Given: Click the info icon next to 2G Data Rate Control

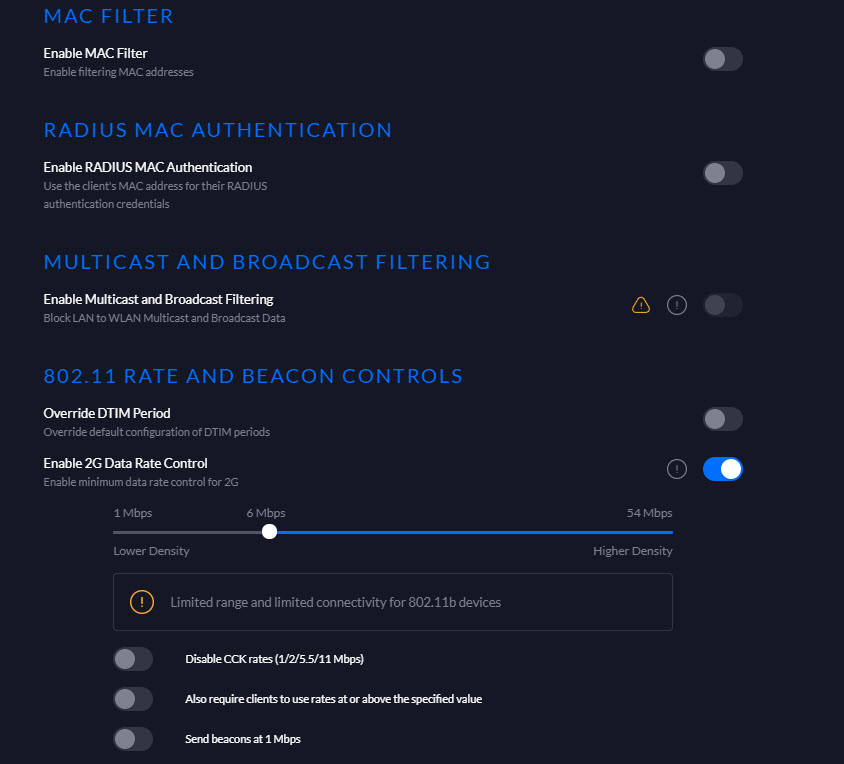Looking at the screenshot, I should pos(677,469).
